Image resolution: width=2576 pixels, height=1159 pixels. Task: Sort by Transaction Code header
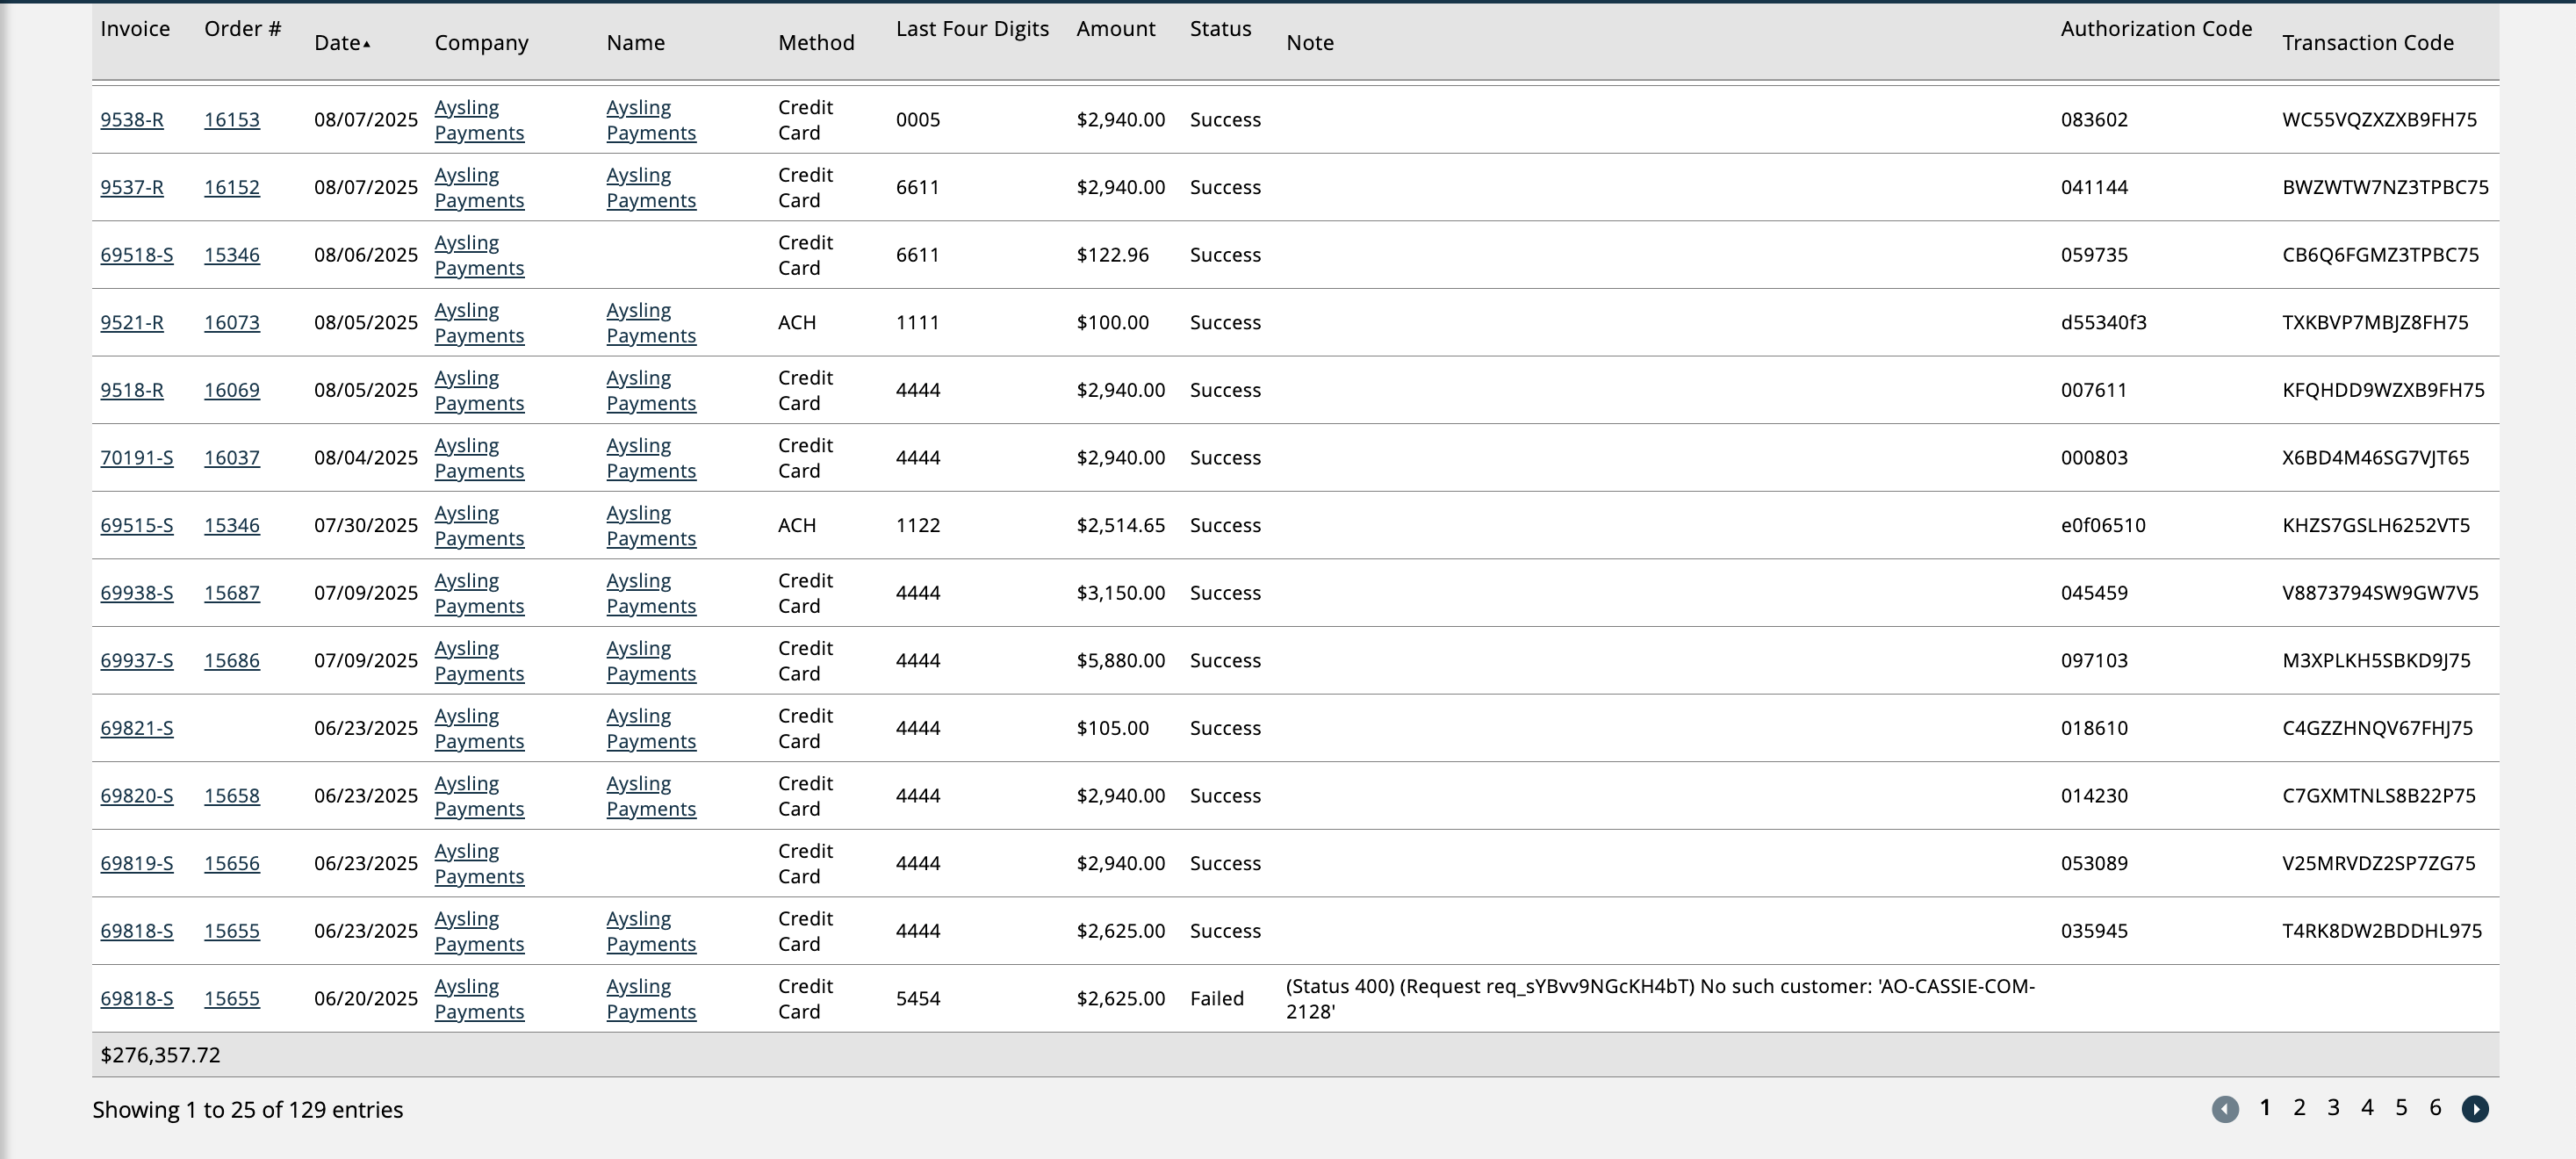pyautogui.click(x=2367, y=43)
